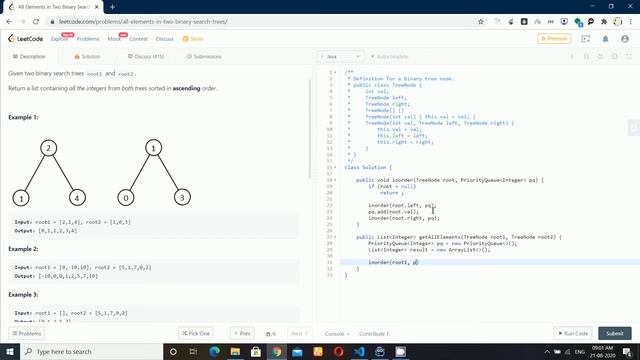The image size is (640, 360).
Task: Click the browser back arrow
Action: pyautogui.click(x=9, y=22)
